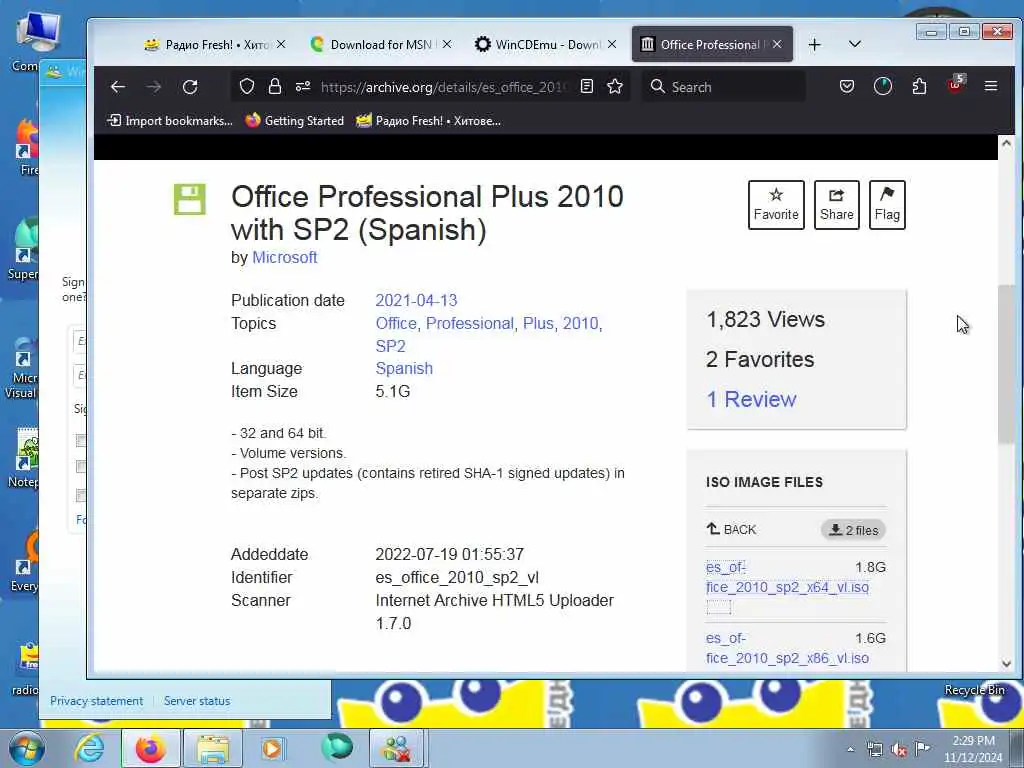
Task: Open the green globe app in taskbar
Action: (337, 748)
